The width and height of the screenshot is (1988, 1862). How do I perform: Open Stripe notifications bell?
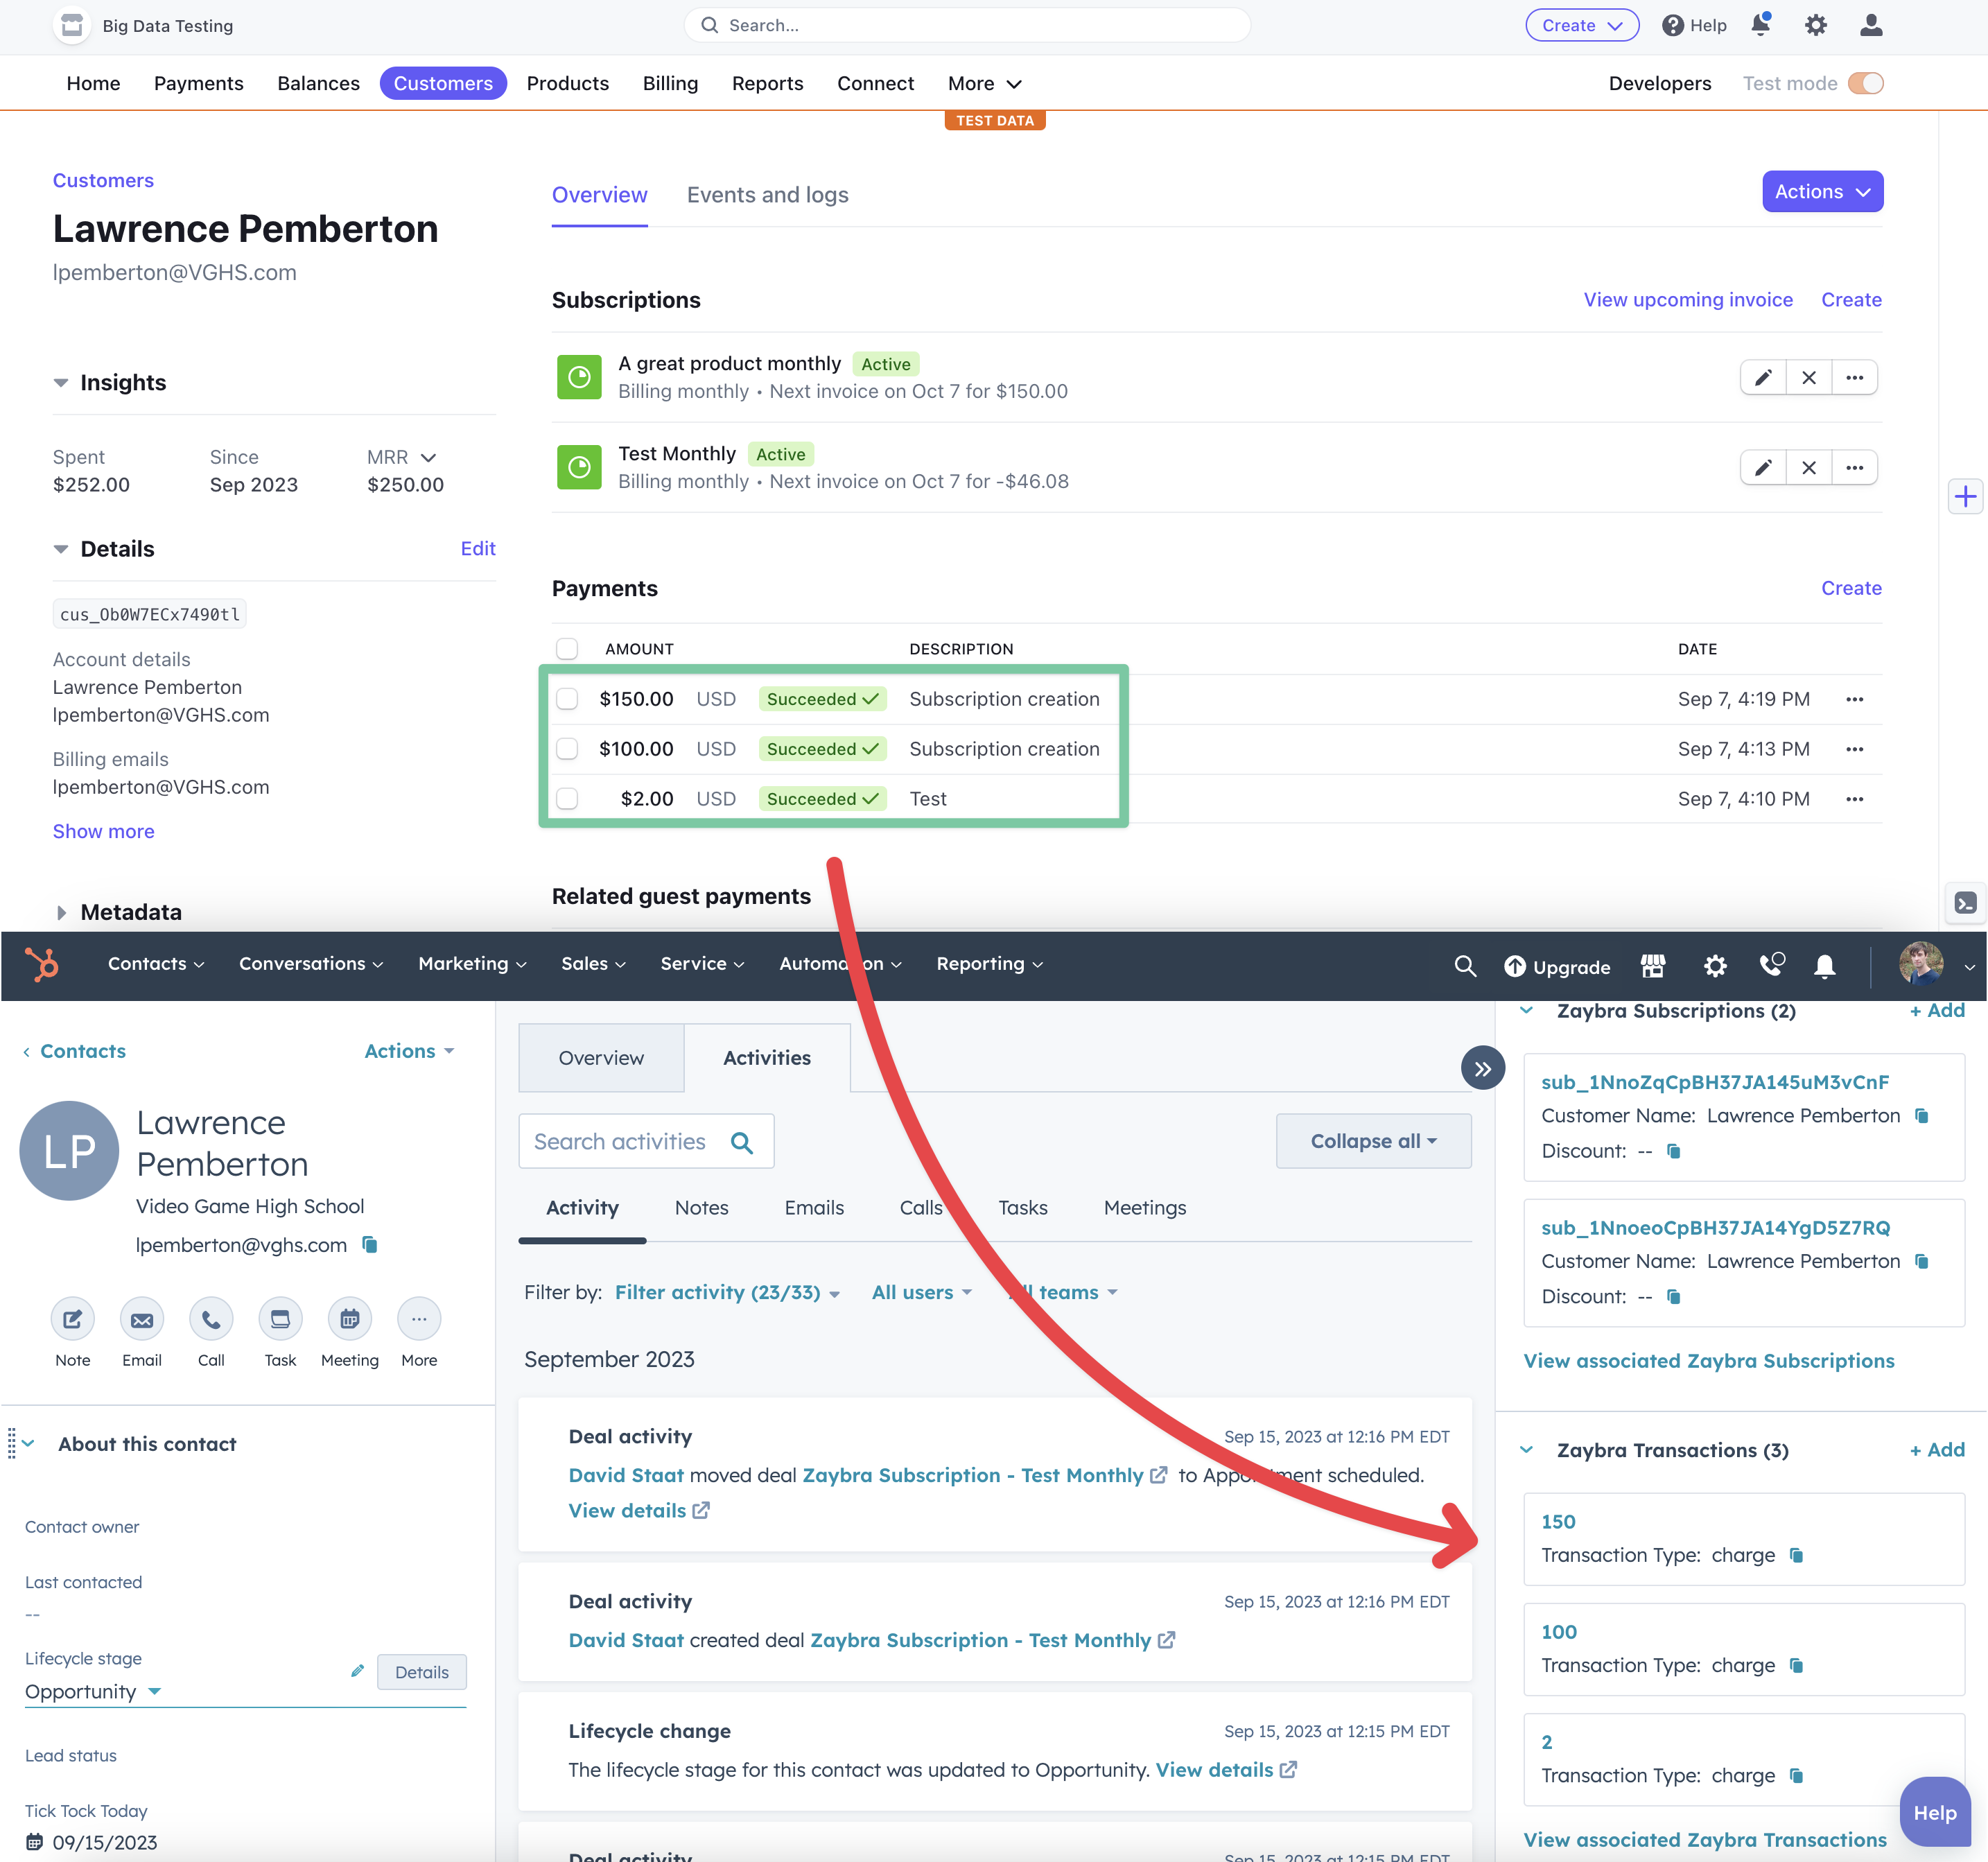point(1761,25)
